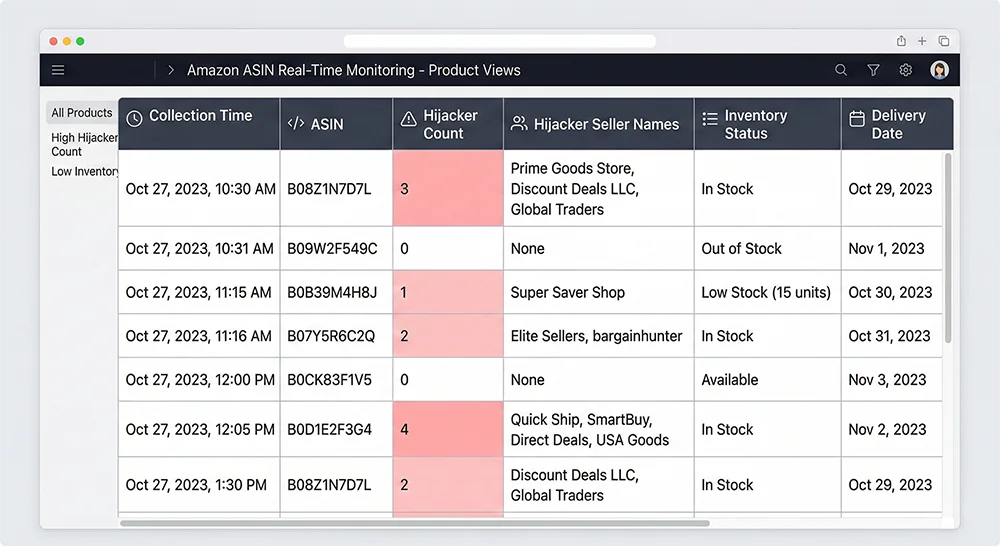The height and width of the screenshot is (546, 1000).
Task: Click Nov 2, 2023 delivery date
Action: (892, 429)
